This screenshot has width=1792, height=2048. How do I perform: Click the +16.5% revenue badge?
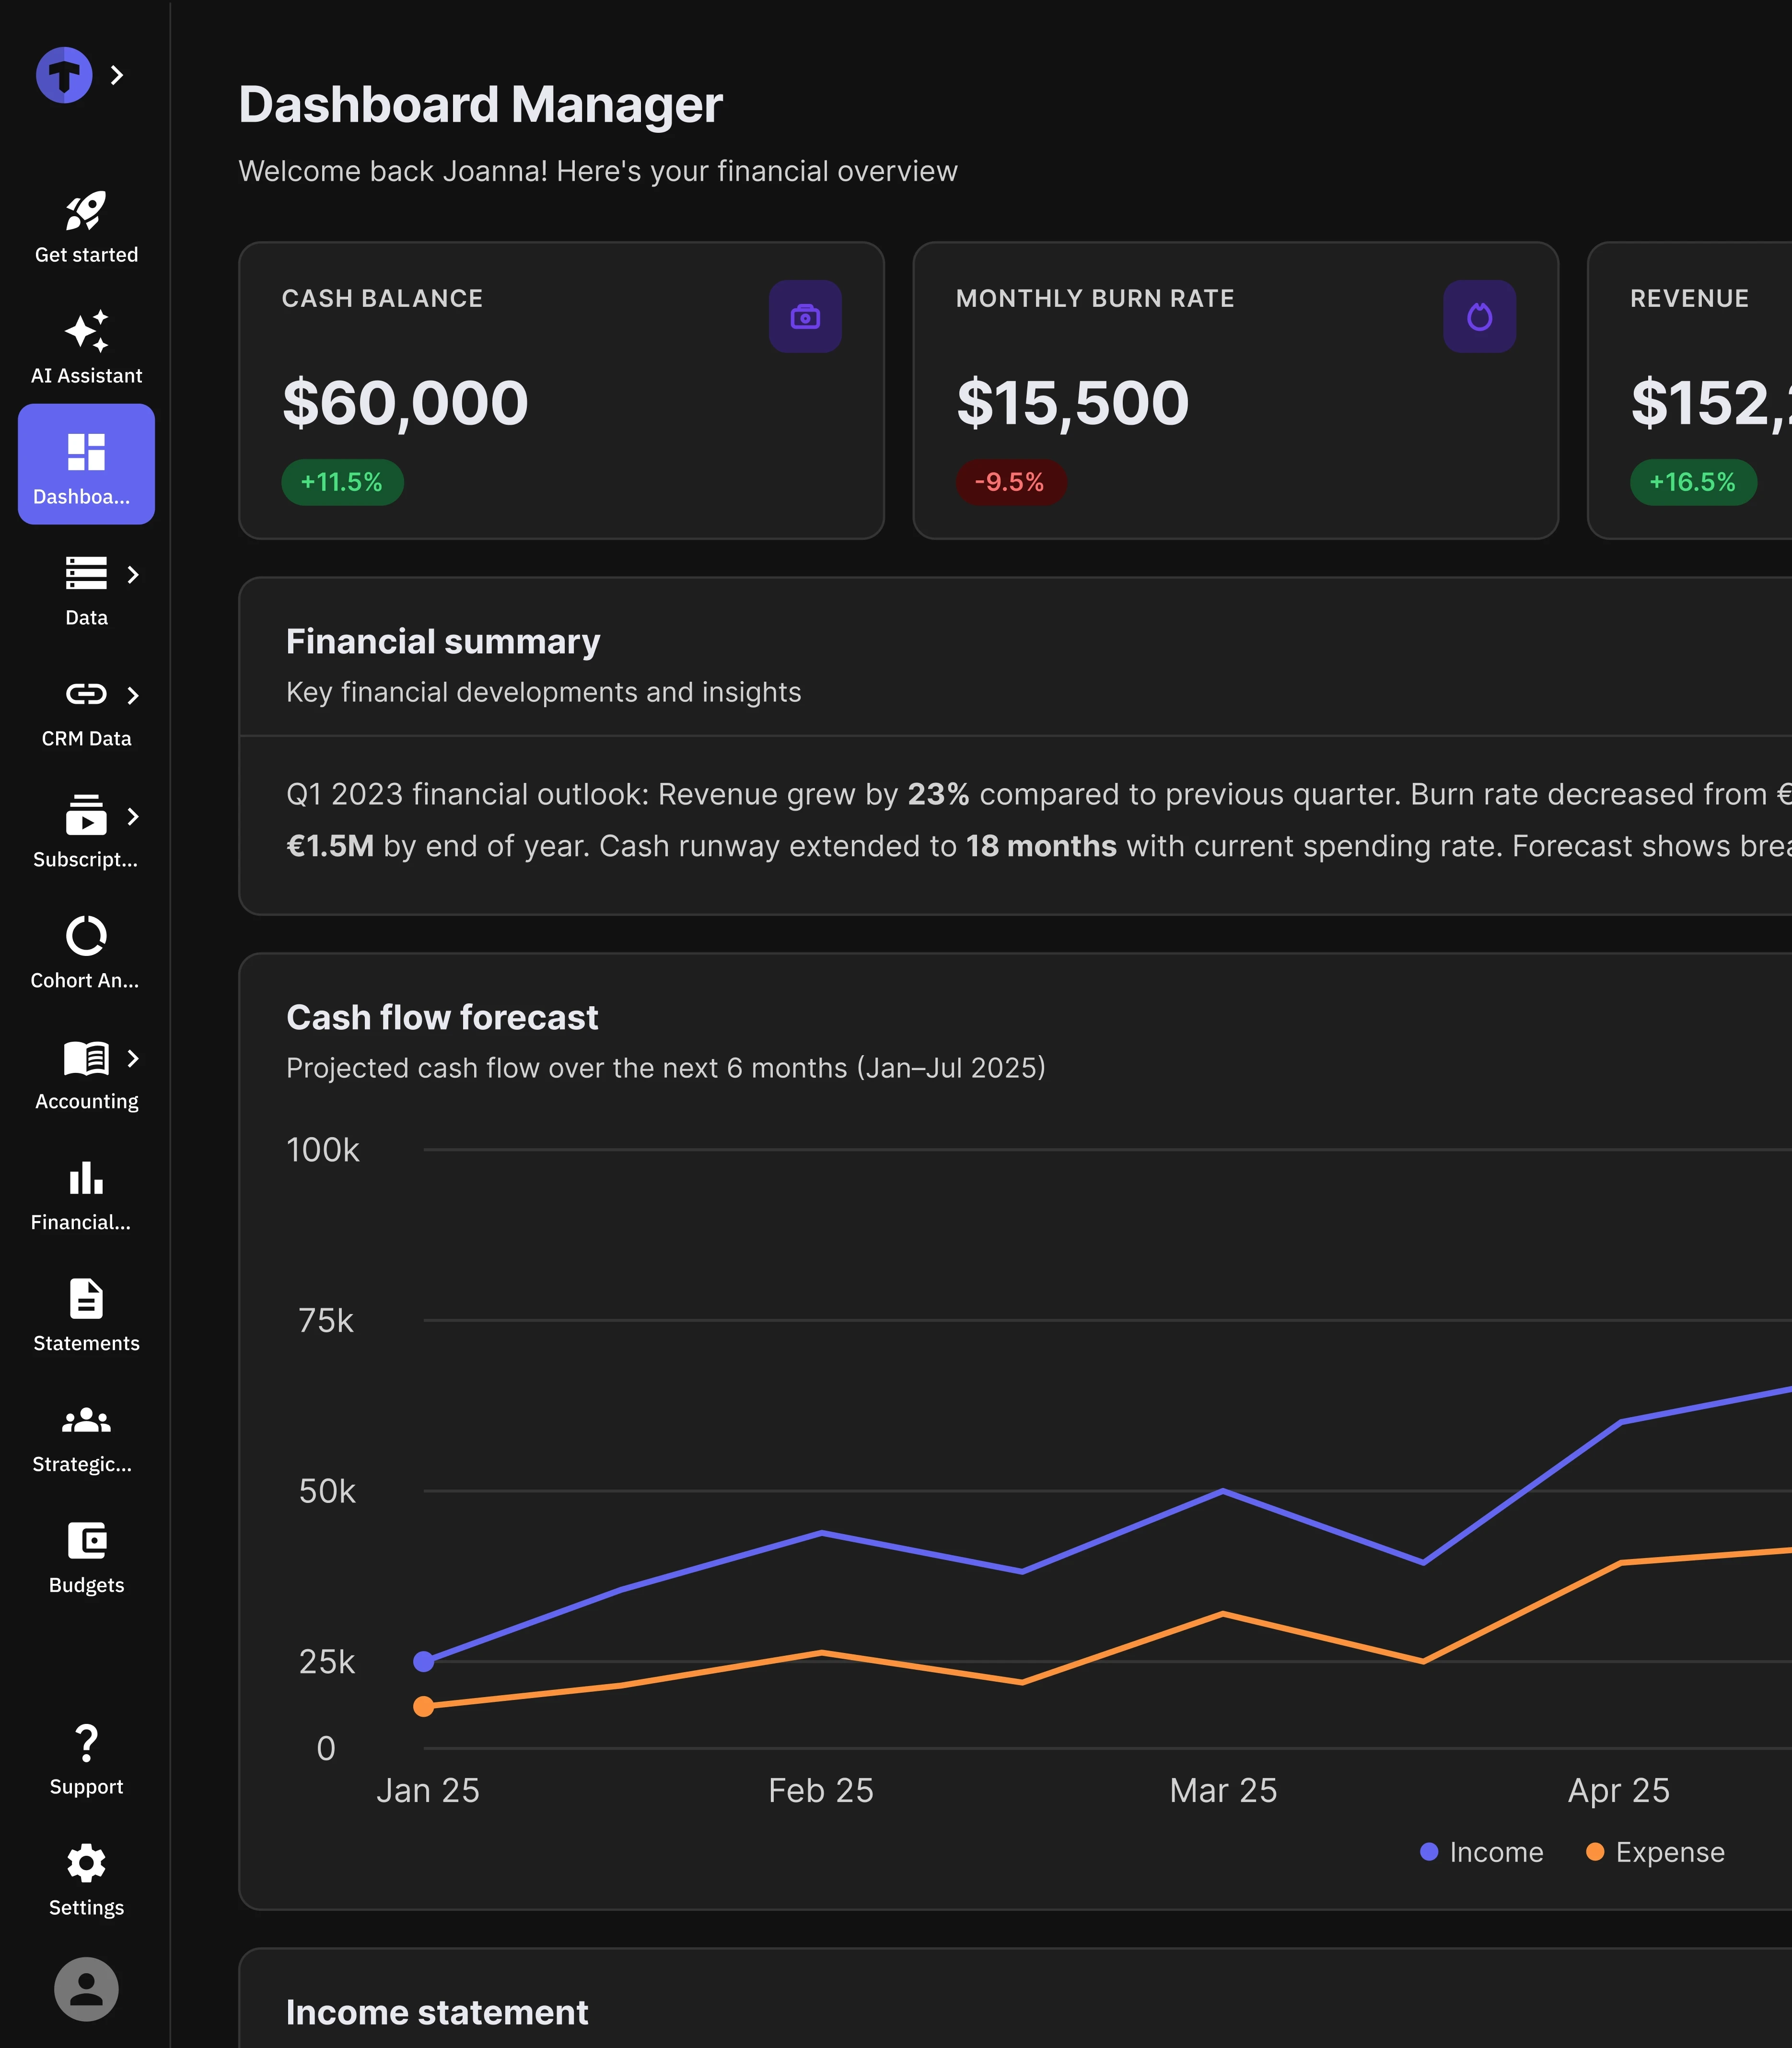(1692, 482)
